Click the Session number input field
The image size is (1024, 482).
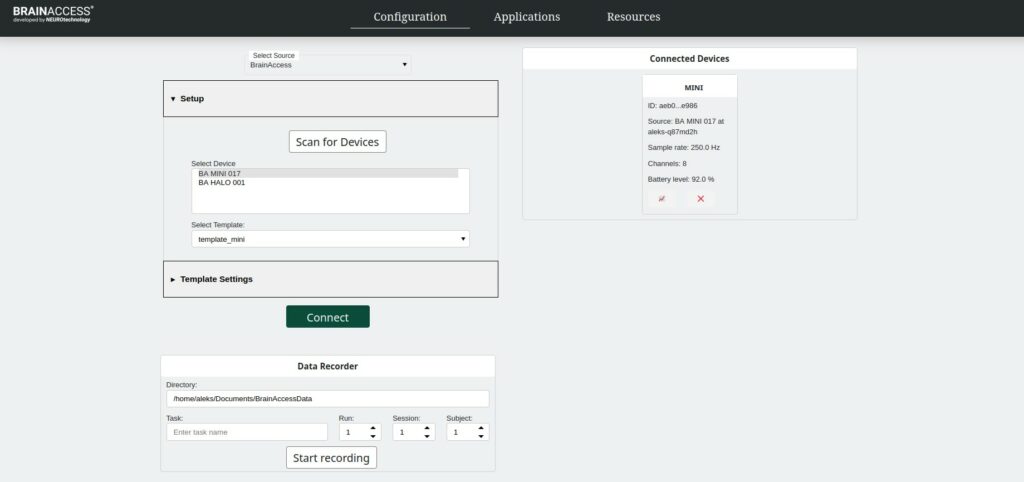point(413,432)
